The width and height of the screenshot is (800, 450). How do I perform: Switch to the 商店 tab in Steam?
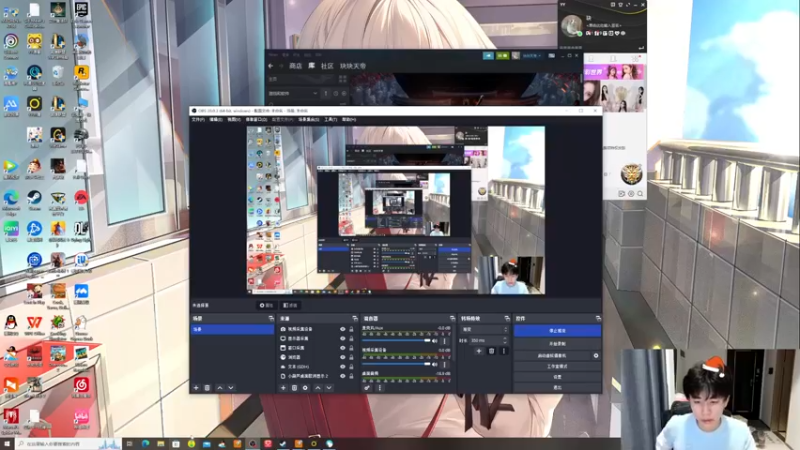point(295,66)
